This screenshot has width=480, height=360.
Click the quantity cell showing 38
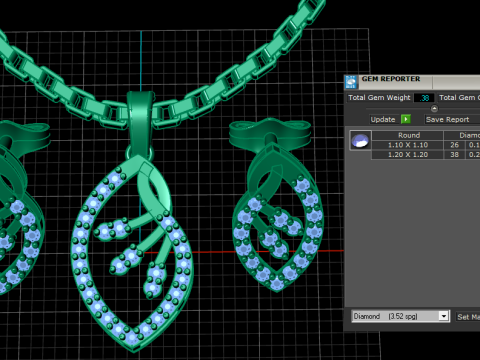454,155
